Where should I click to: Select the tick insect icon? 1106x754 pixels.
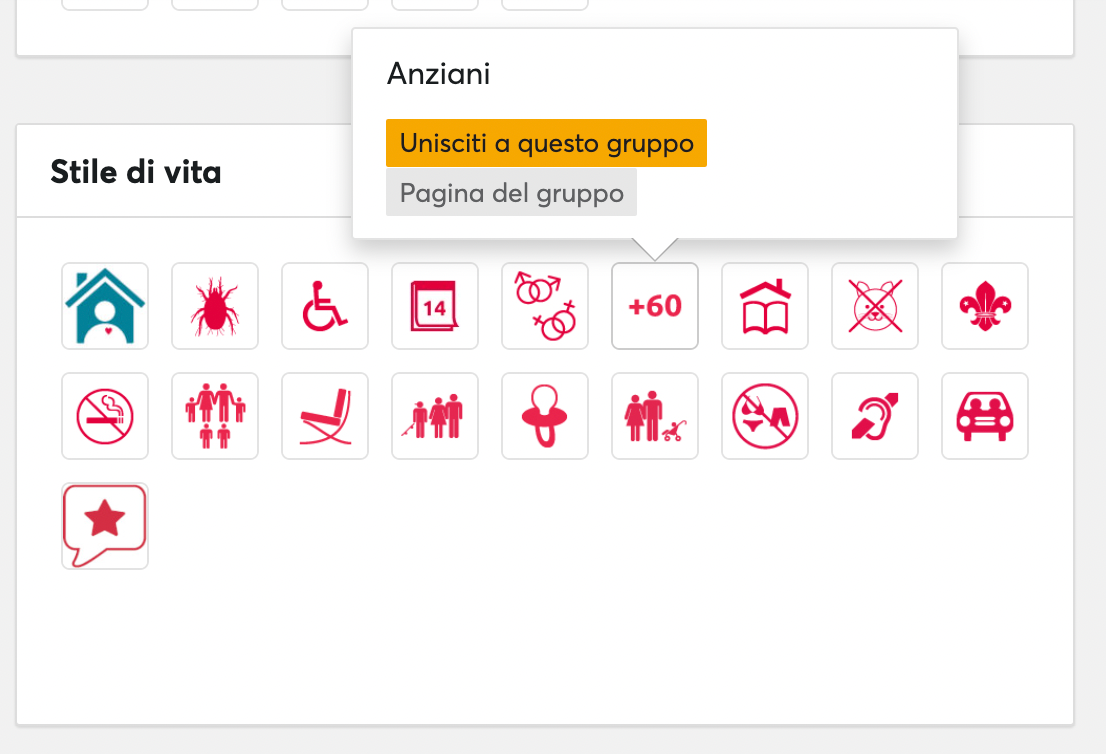pyautogui.click(x=215, y=306)
